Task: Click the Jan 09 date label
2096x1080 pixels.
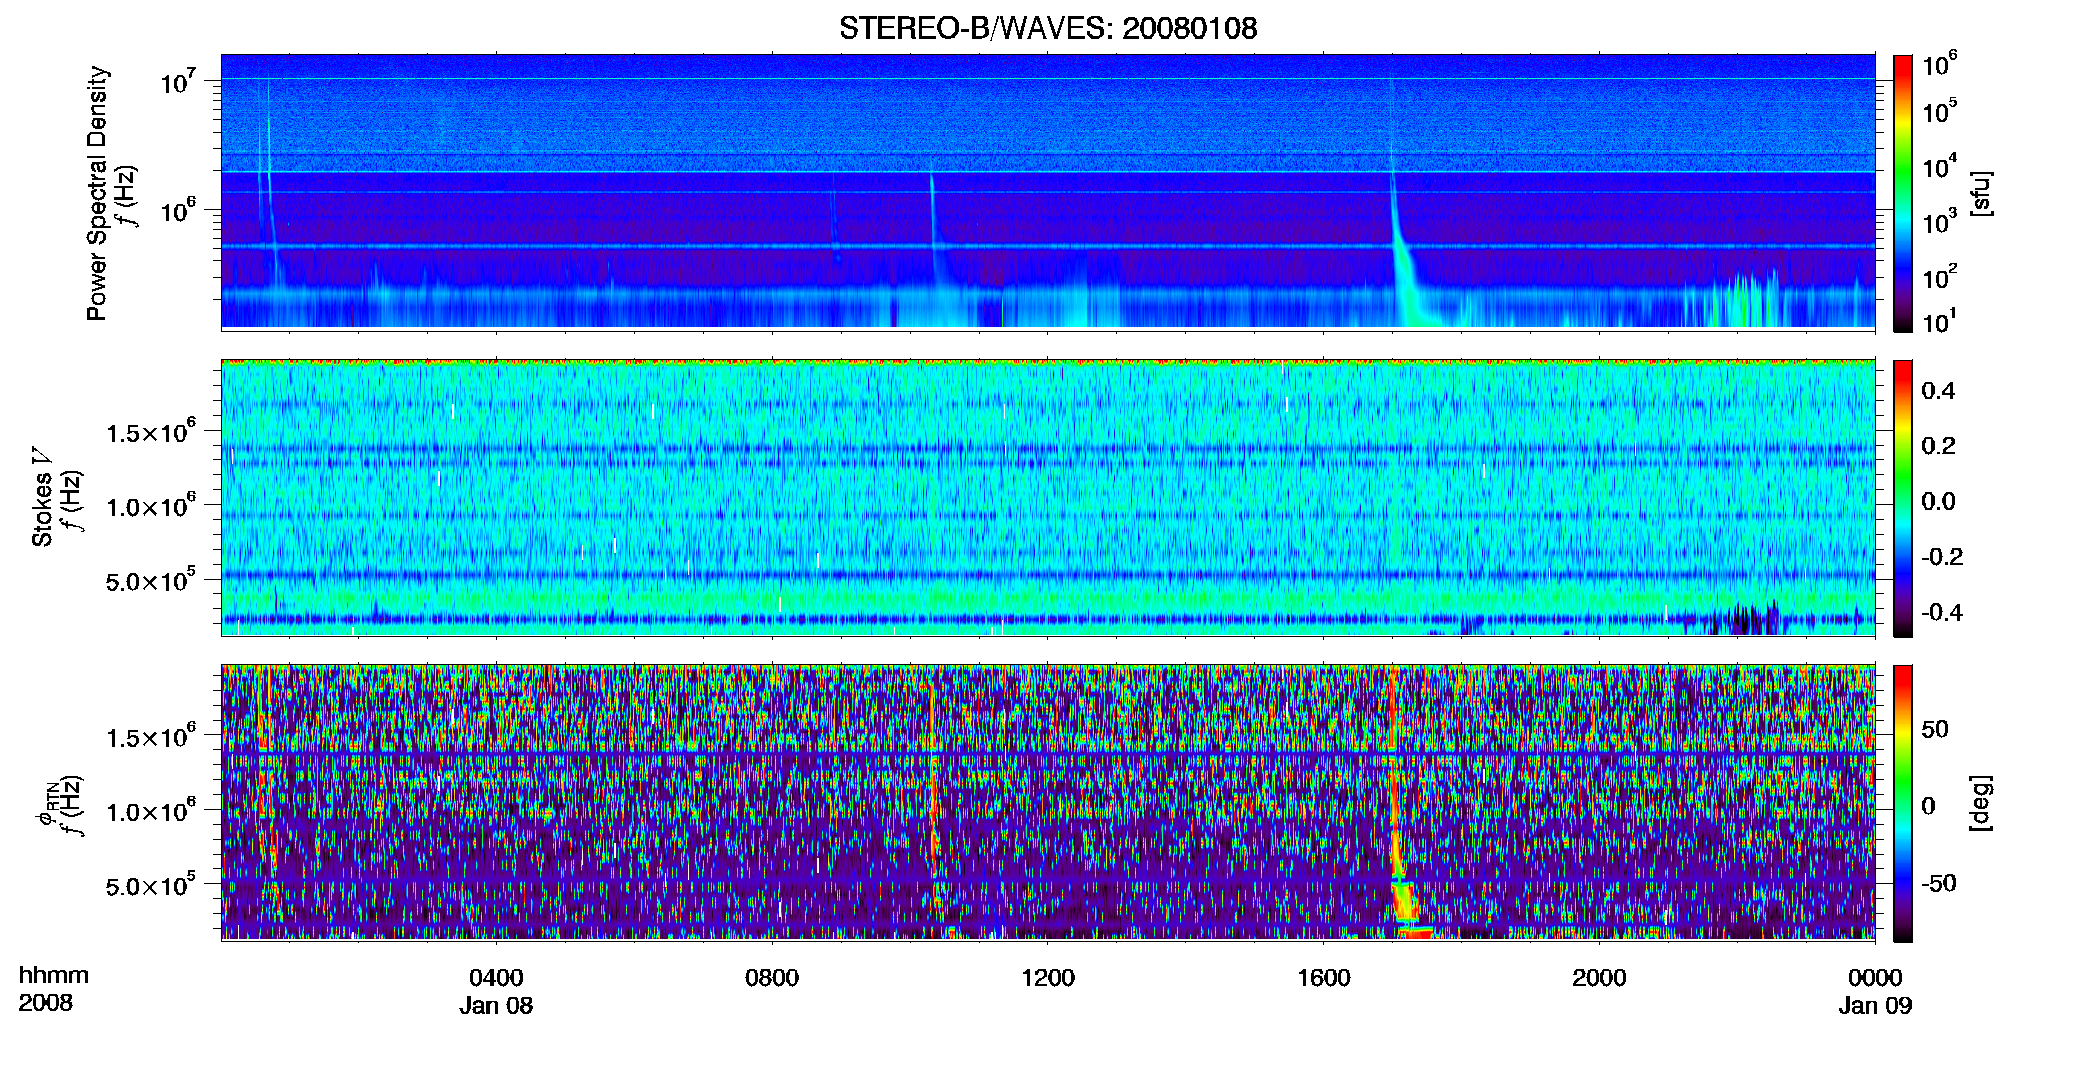Action: coord(1875,1006)
